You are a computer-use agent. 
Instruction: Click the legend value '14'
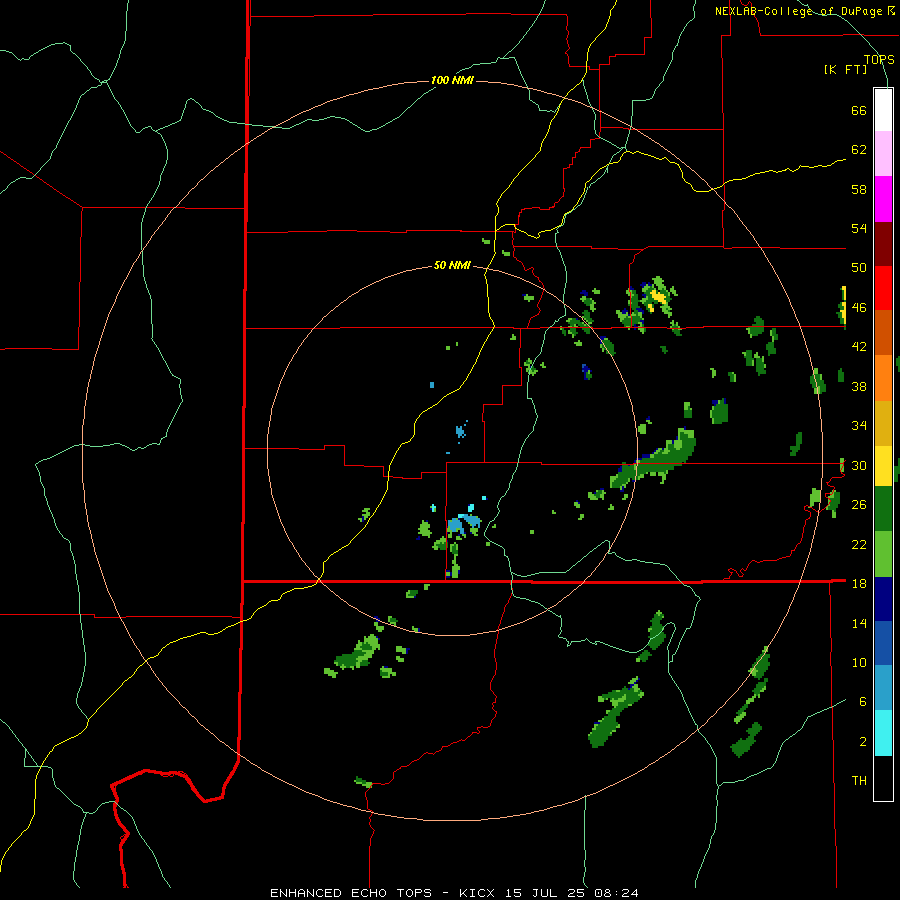[859, 623]
